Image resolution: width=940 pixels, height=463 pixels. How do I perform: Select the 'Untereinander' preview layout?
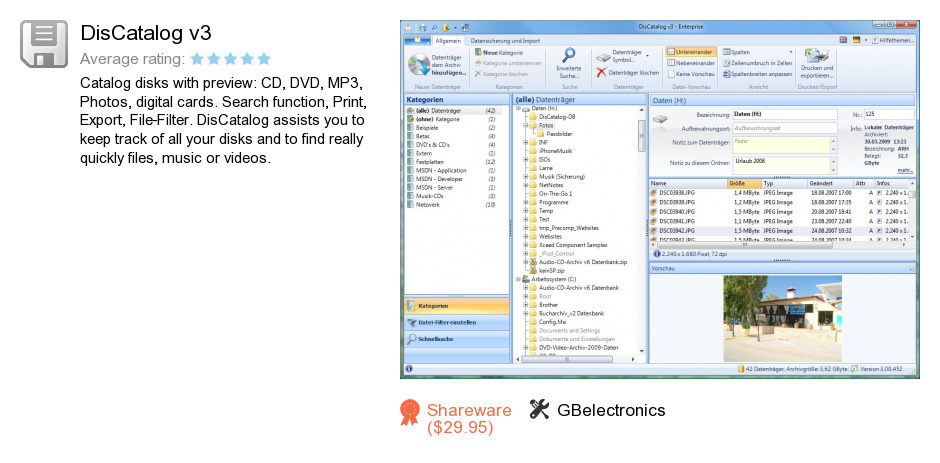coord(691,52)
